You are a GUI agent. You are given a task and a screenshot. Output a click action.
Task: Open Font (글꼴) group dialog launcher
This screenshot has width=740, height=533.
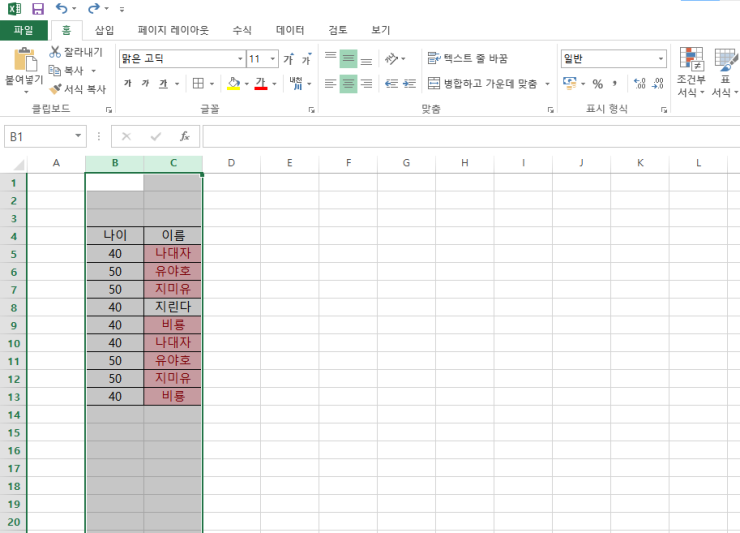click(x=311, y=110)
